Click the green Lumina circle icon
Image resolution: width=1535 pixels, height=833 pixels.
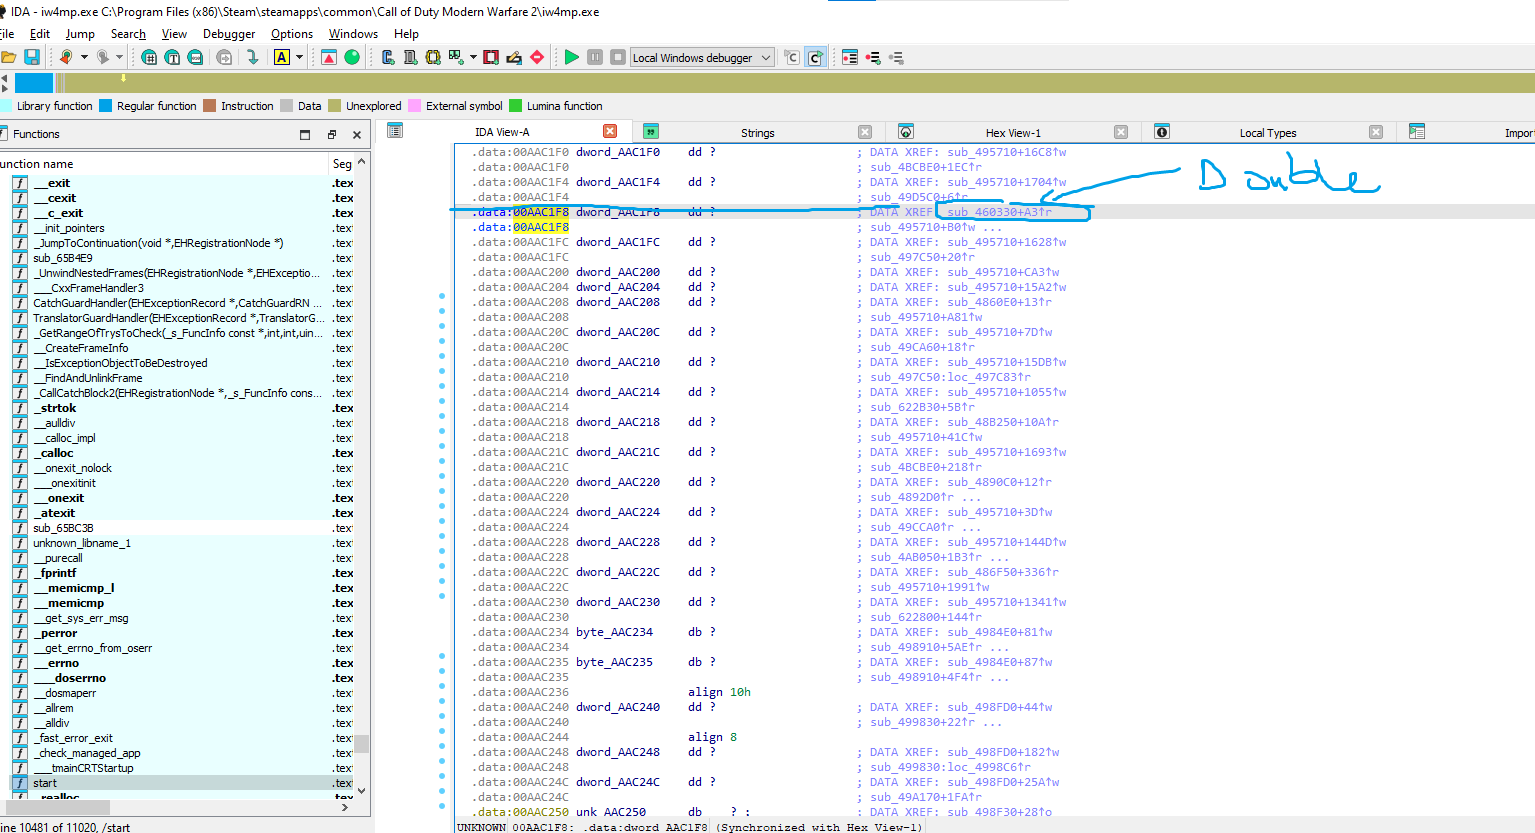[352, 57]
